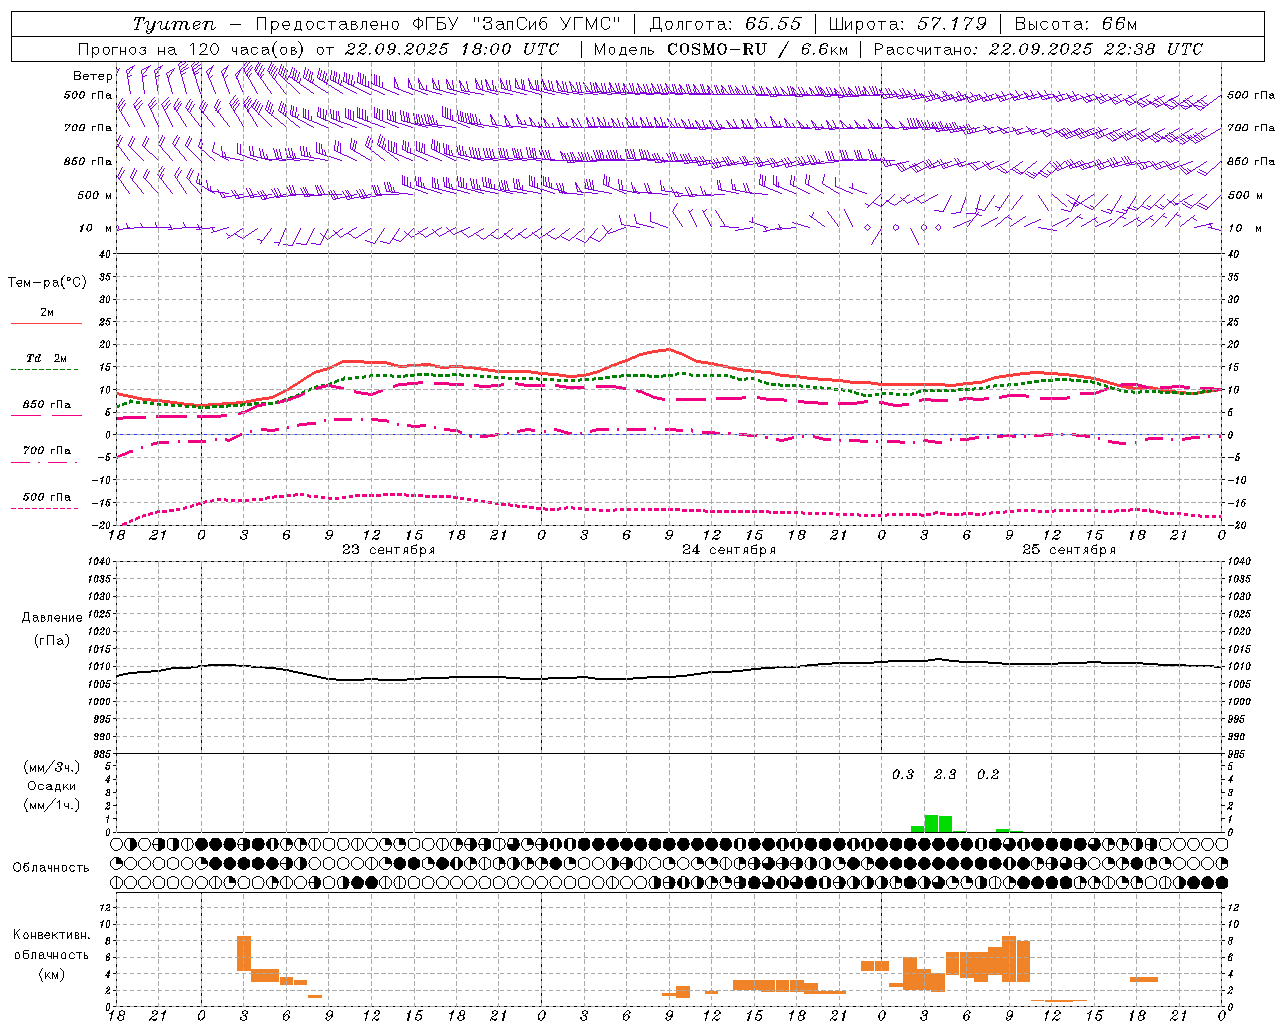
Task: Click the 23 сентября date label
Action: click(x=389, y=549)
